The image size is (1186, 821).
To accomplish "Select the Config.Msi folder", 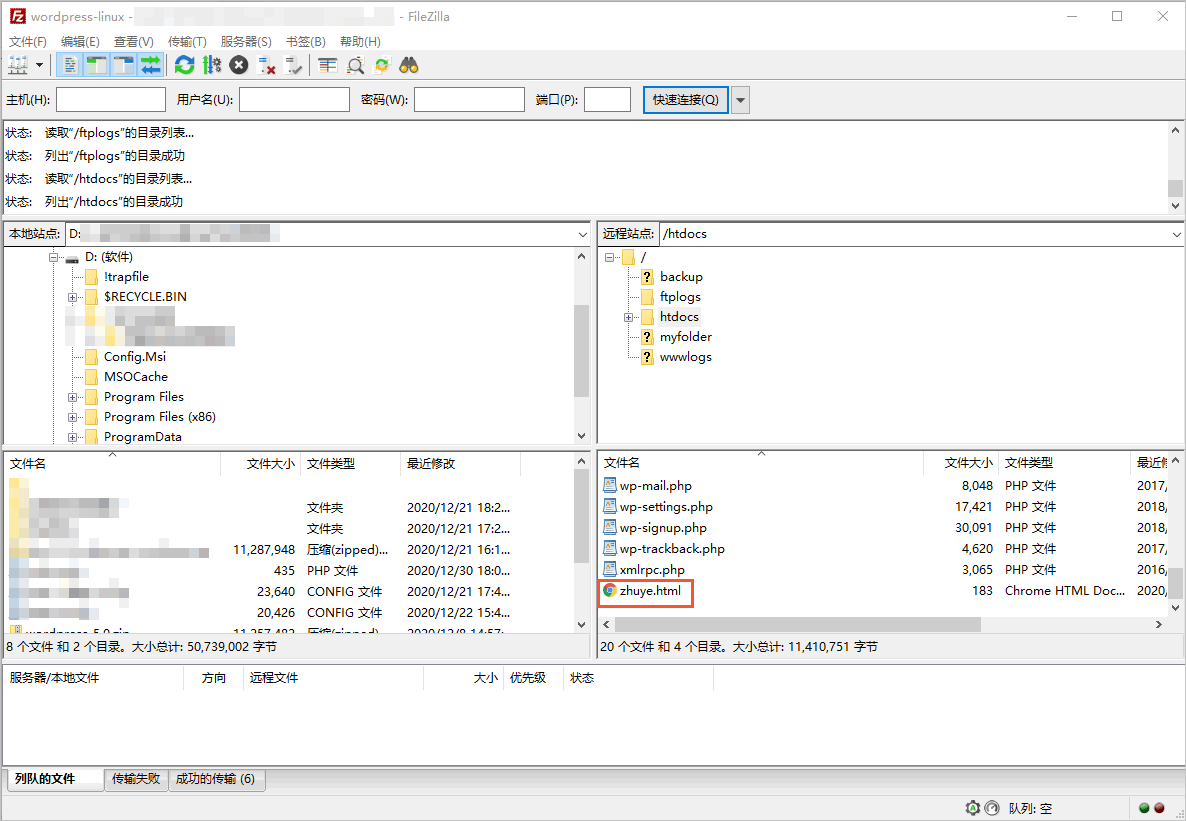I will click(x=135, y=356).
